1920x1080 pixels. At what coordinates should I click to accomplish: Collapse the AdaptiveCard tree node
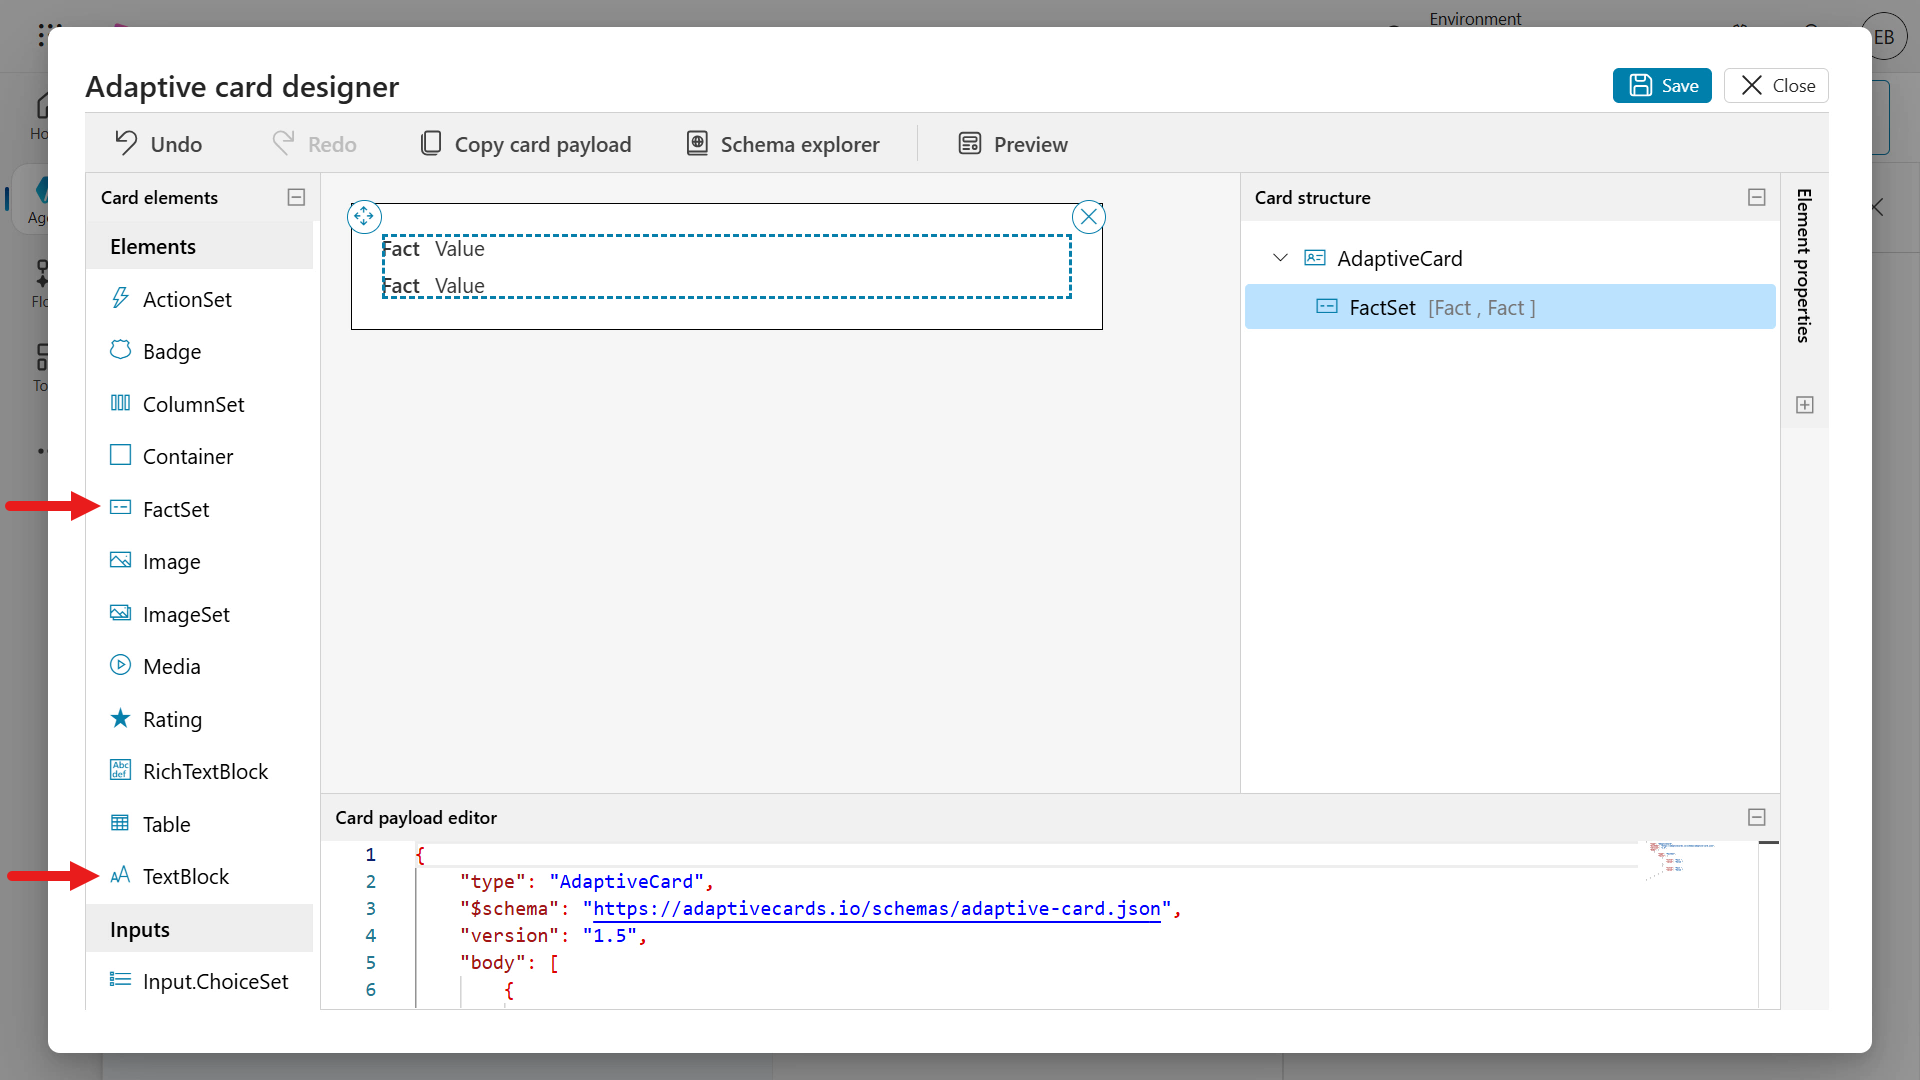coord(1280,258)
